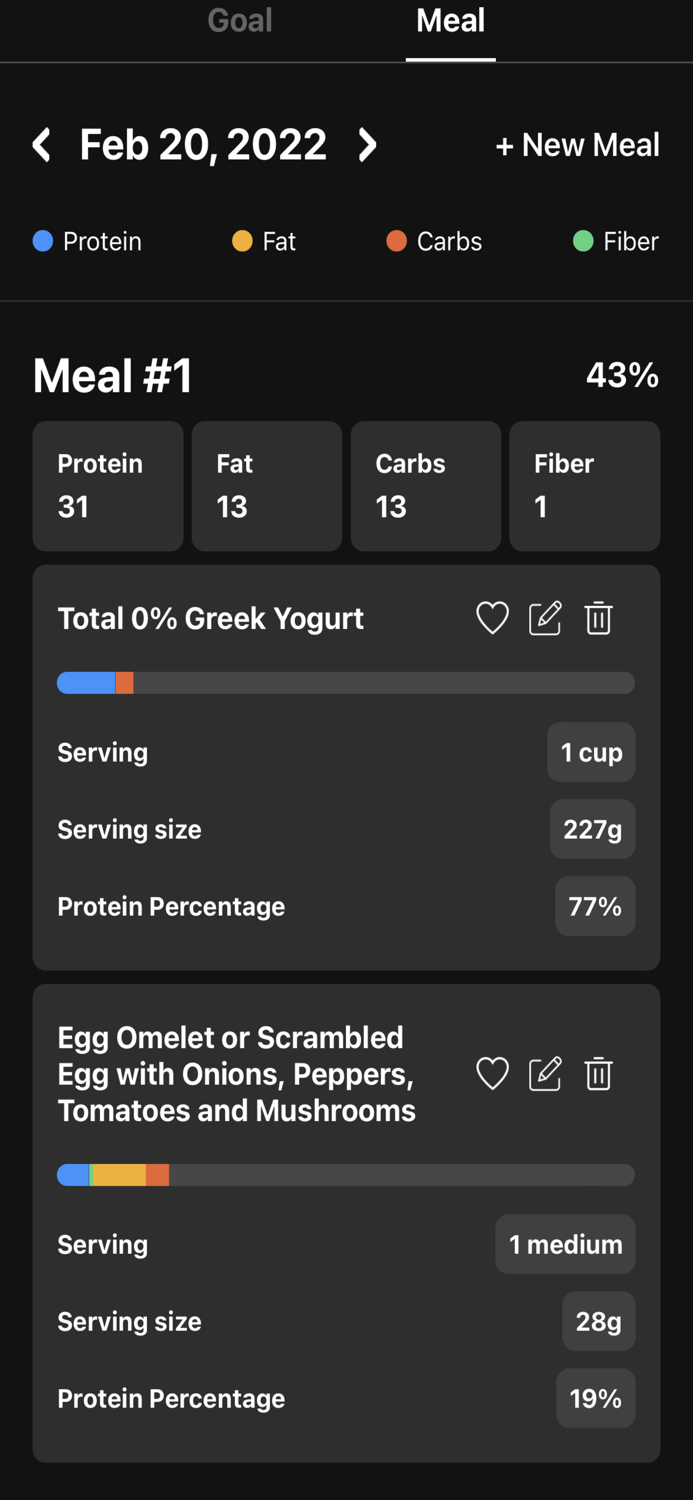Open the Feb 20, 2022 date display
693x1500 pixels.
[x=203, y=144]
